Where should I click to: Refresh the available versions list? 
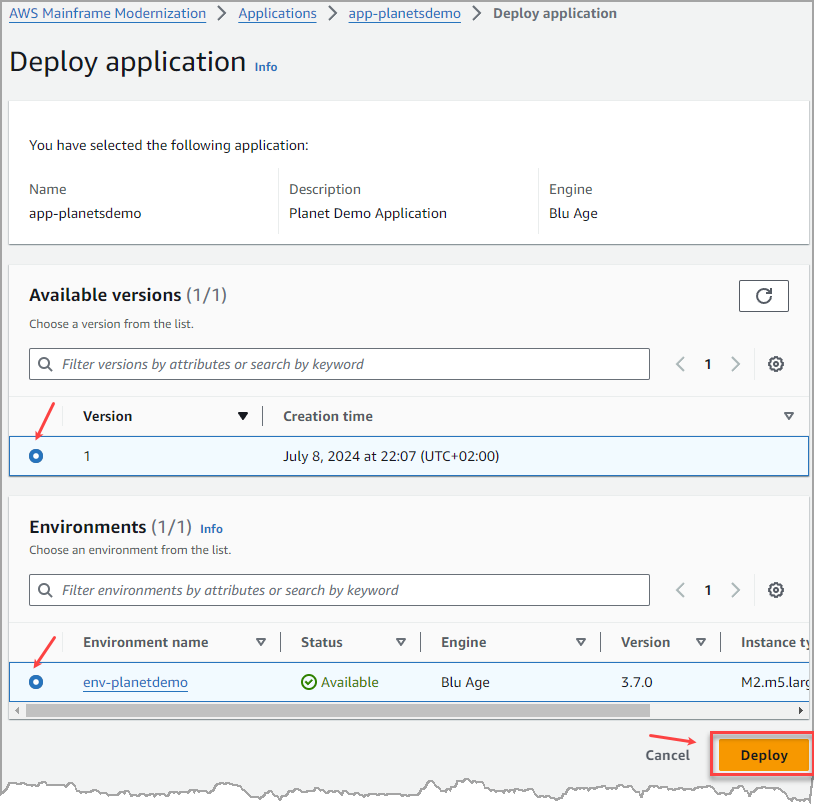763,296
